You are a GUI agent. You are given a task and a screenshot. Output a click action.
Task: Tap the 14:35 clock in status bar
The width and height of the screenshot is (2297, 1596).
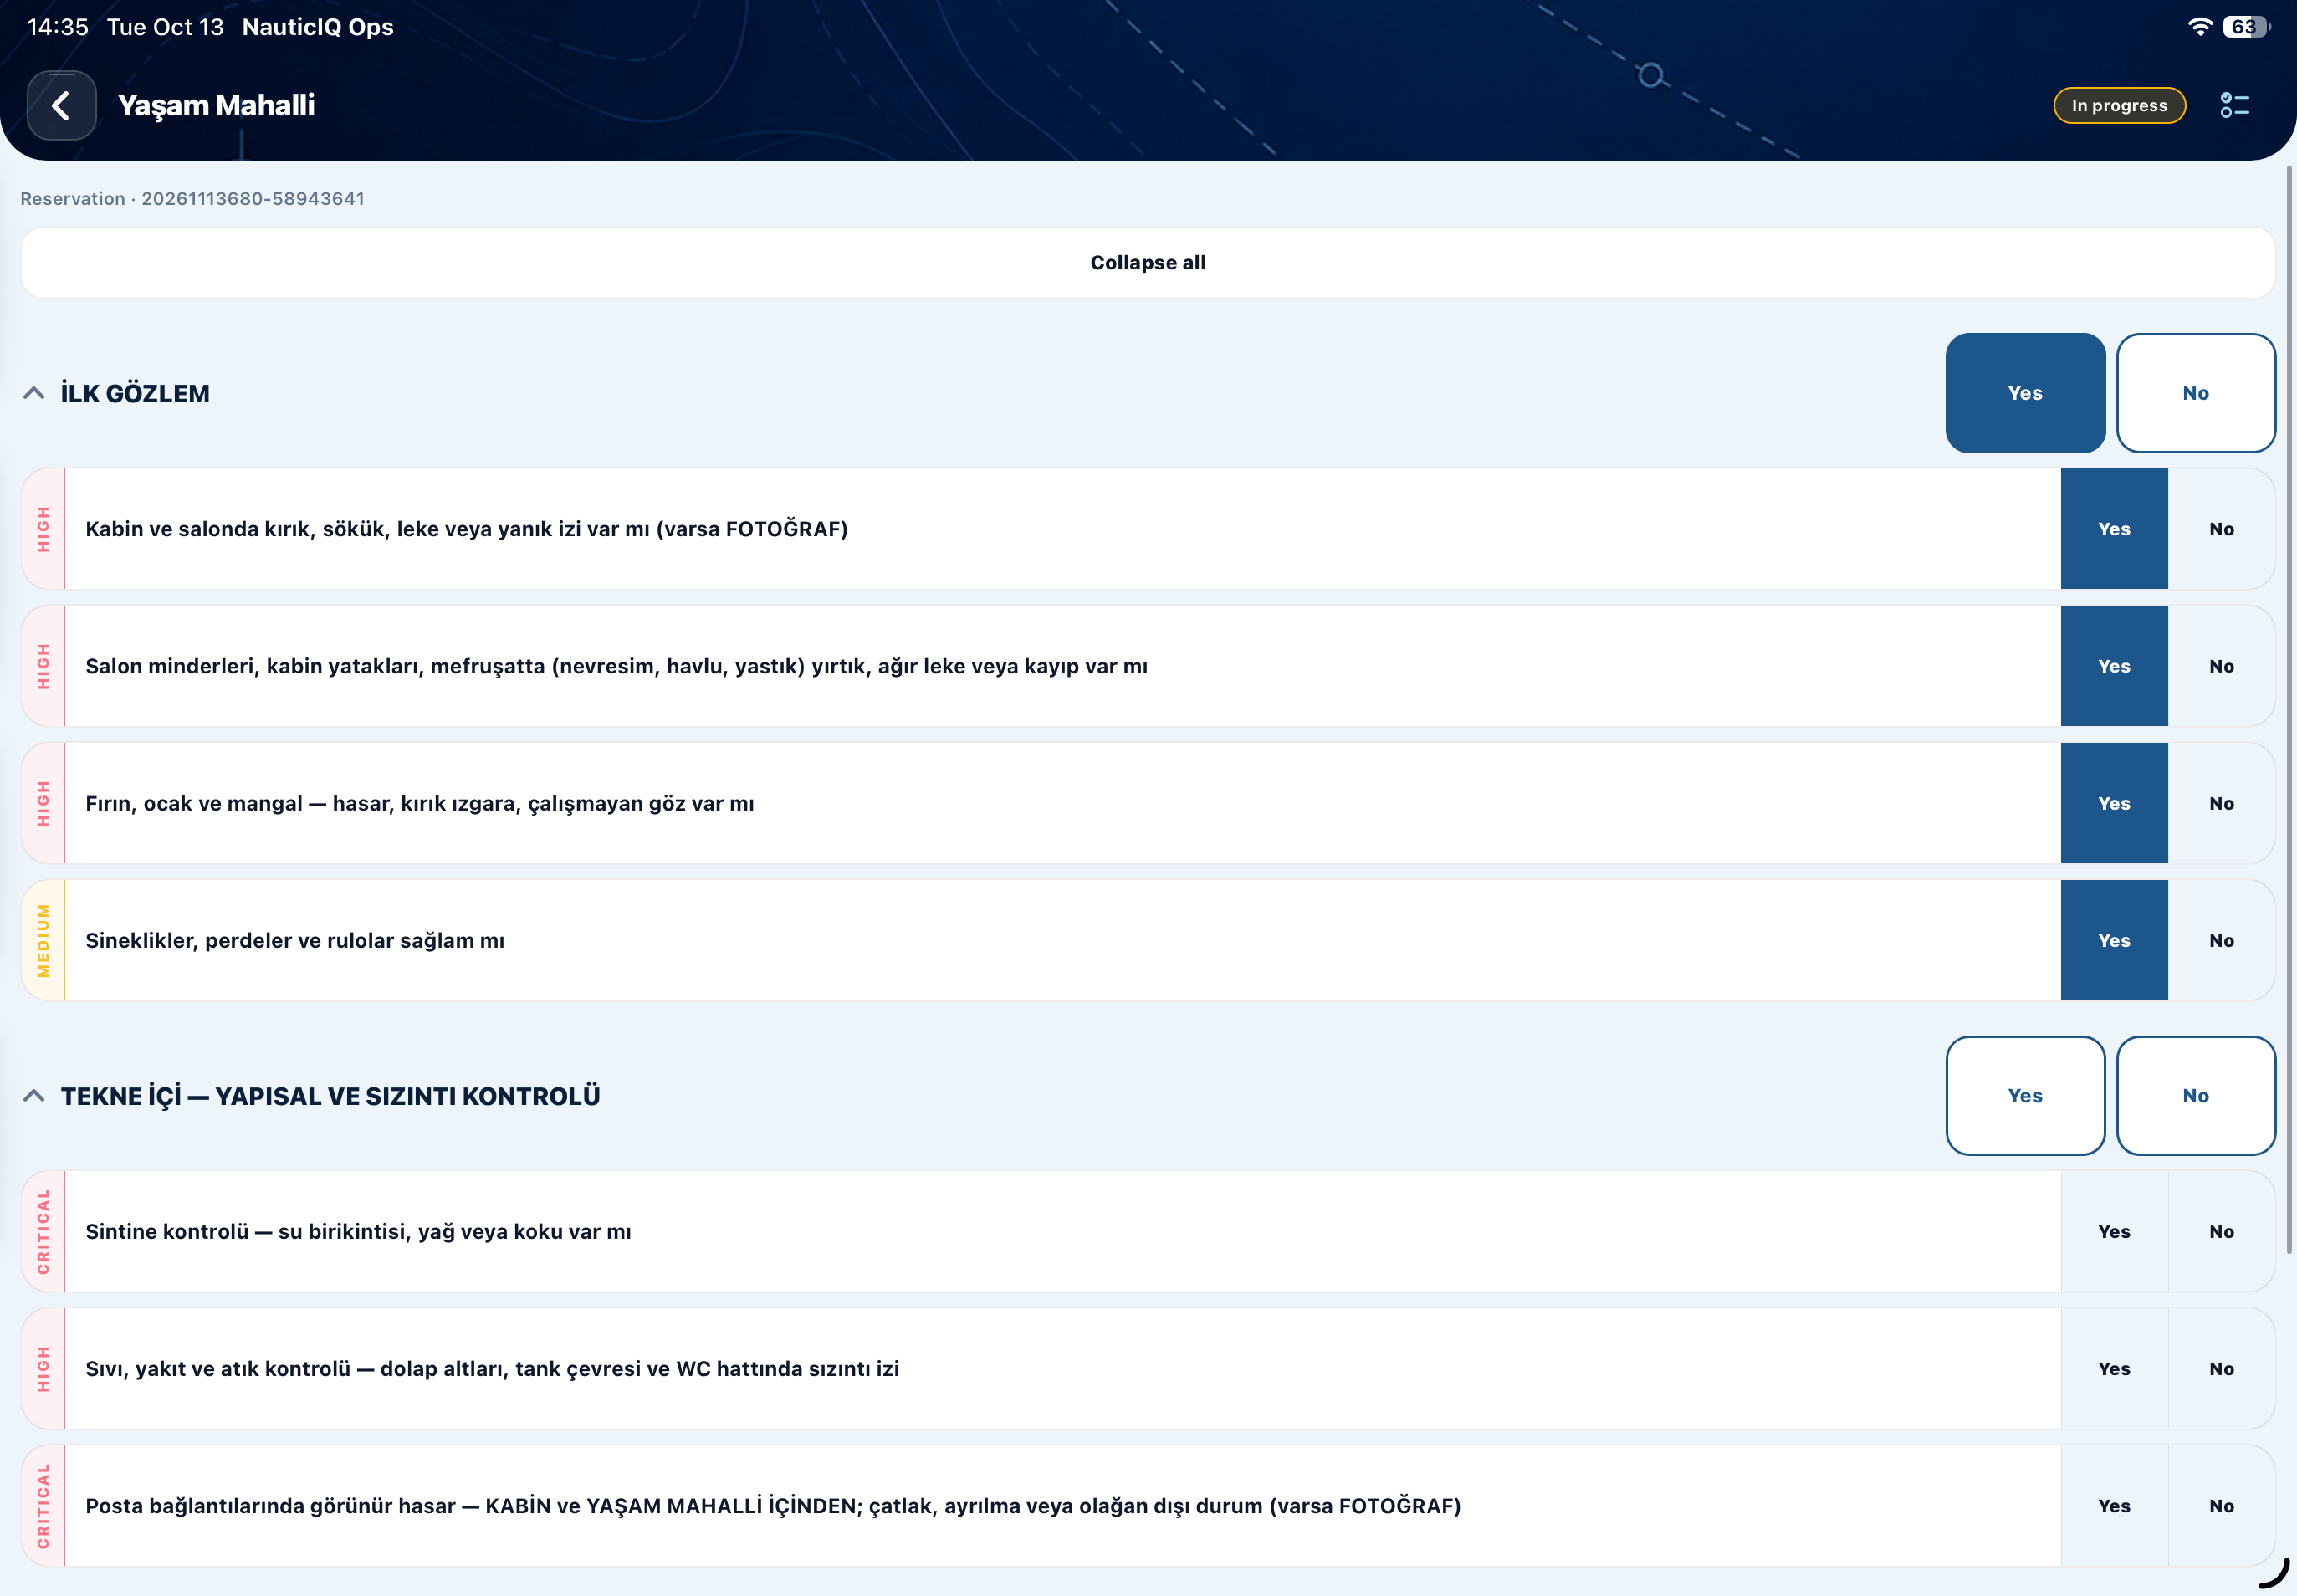click(x=58, y=27)
